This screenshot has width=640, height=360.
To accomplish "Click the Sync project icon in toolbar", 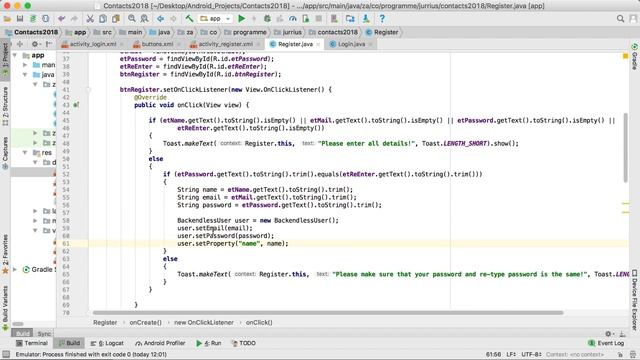I will point(33,19).
